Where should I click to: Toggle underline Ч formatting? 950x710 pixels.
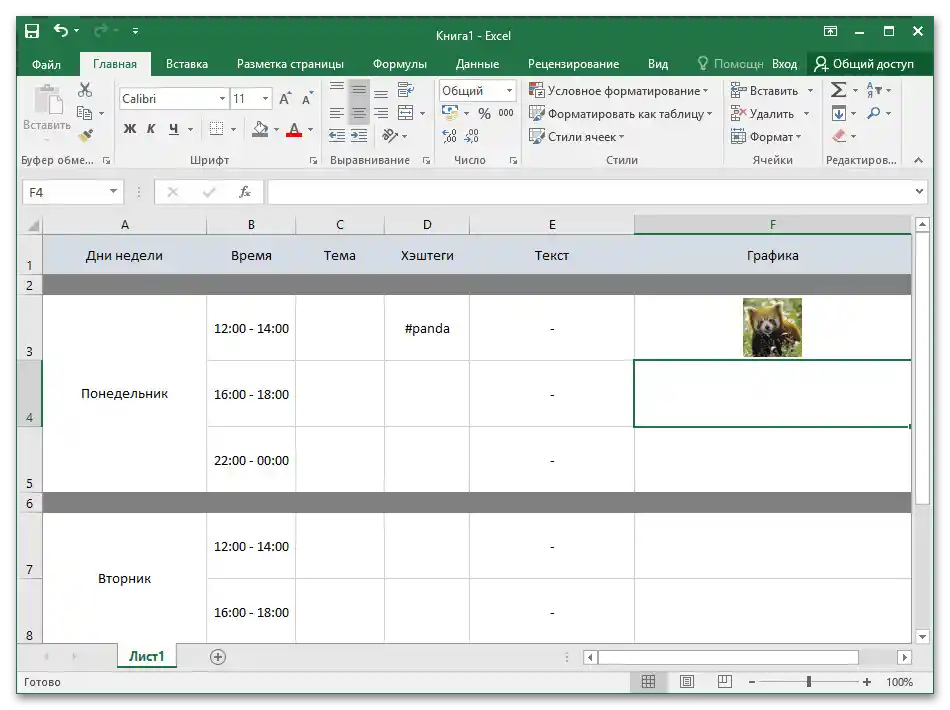[174, 129]
